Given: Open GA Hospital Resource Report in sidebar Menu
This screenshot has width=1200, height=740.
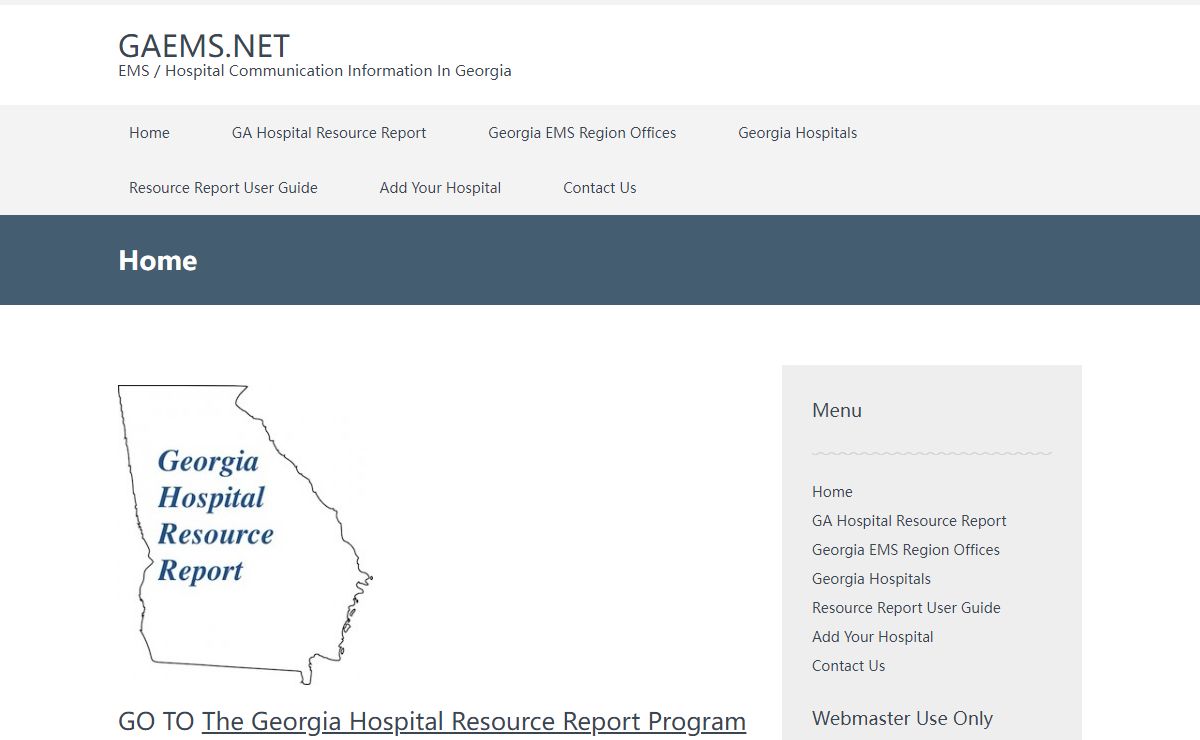Looking at the screenshot, I should (909, 521).
